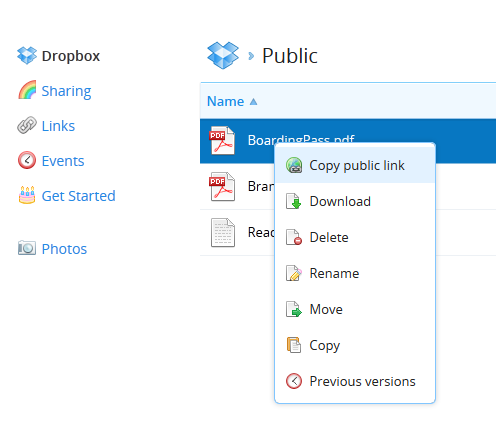
Task: Choose Delete from context menu
Action: 355,237
